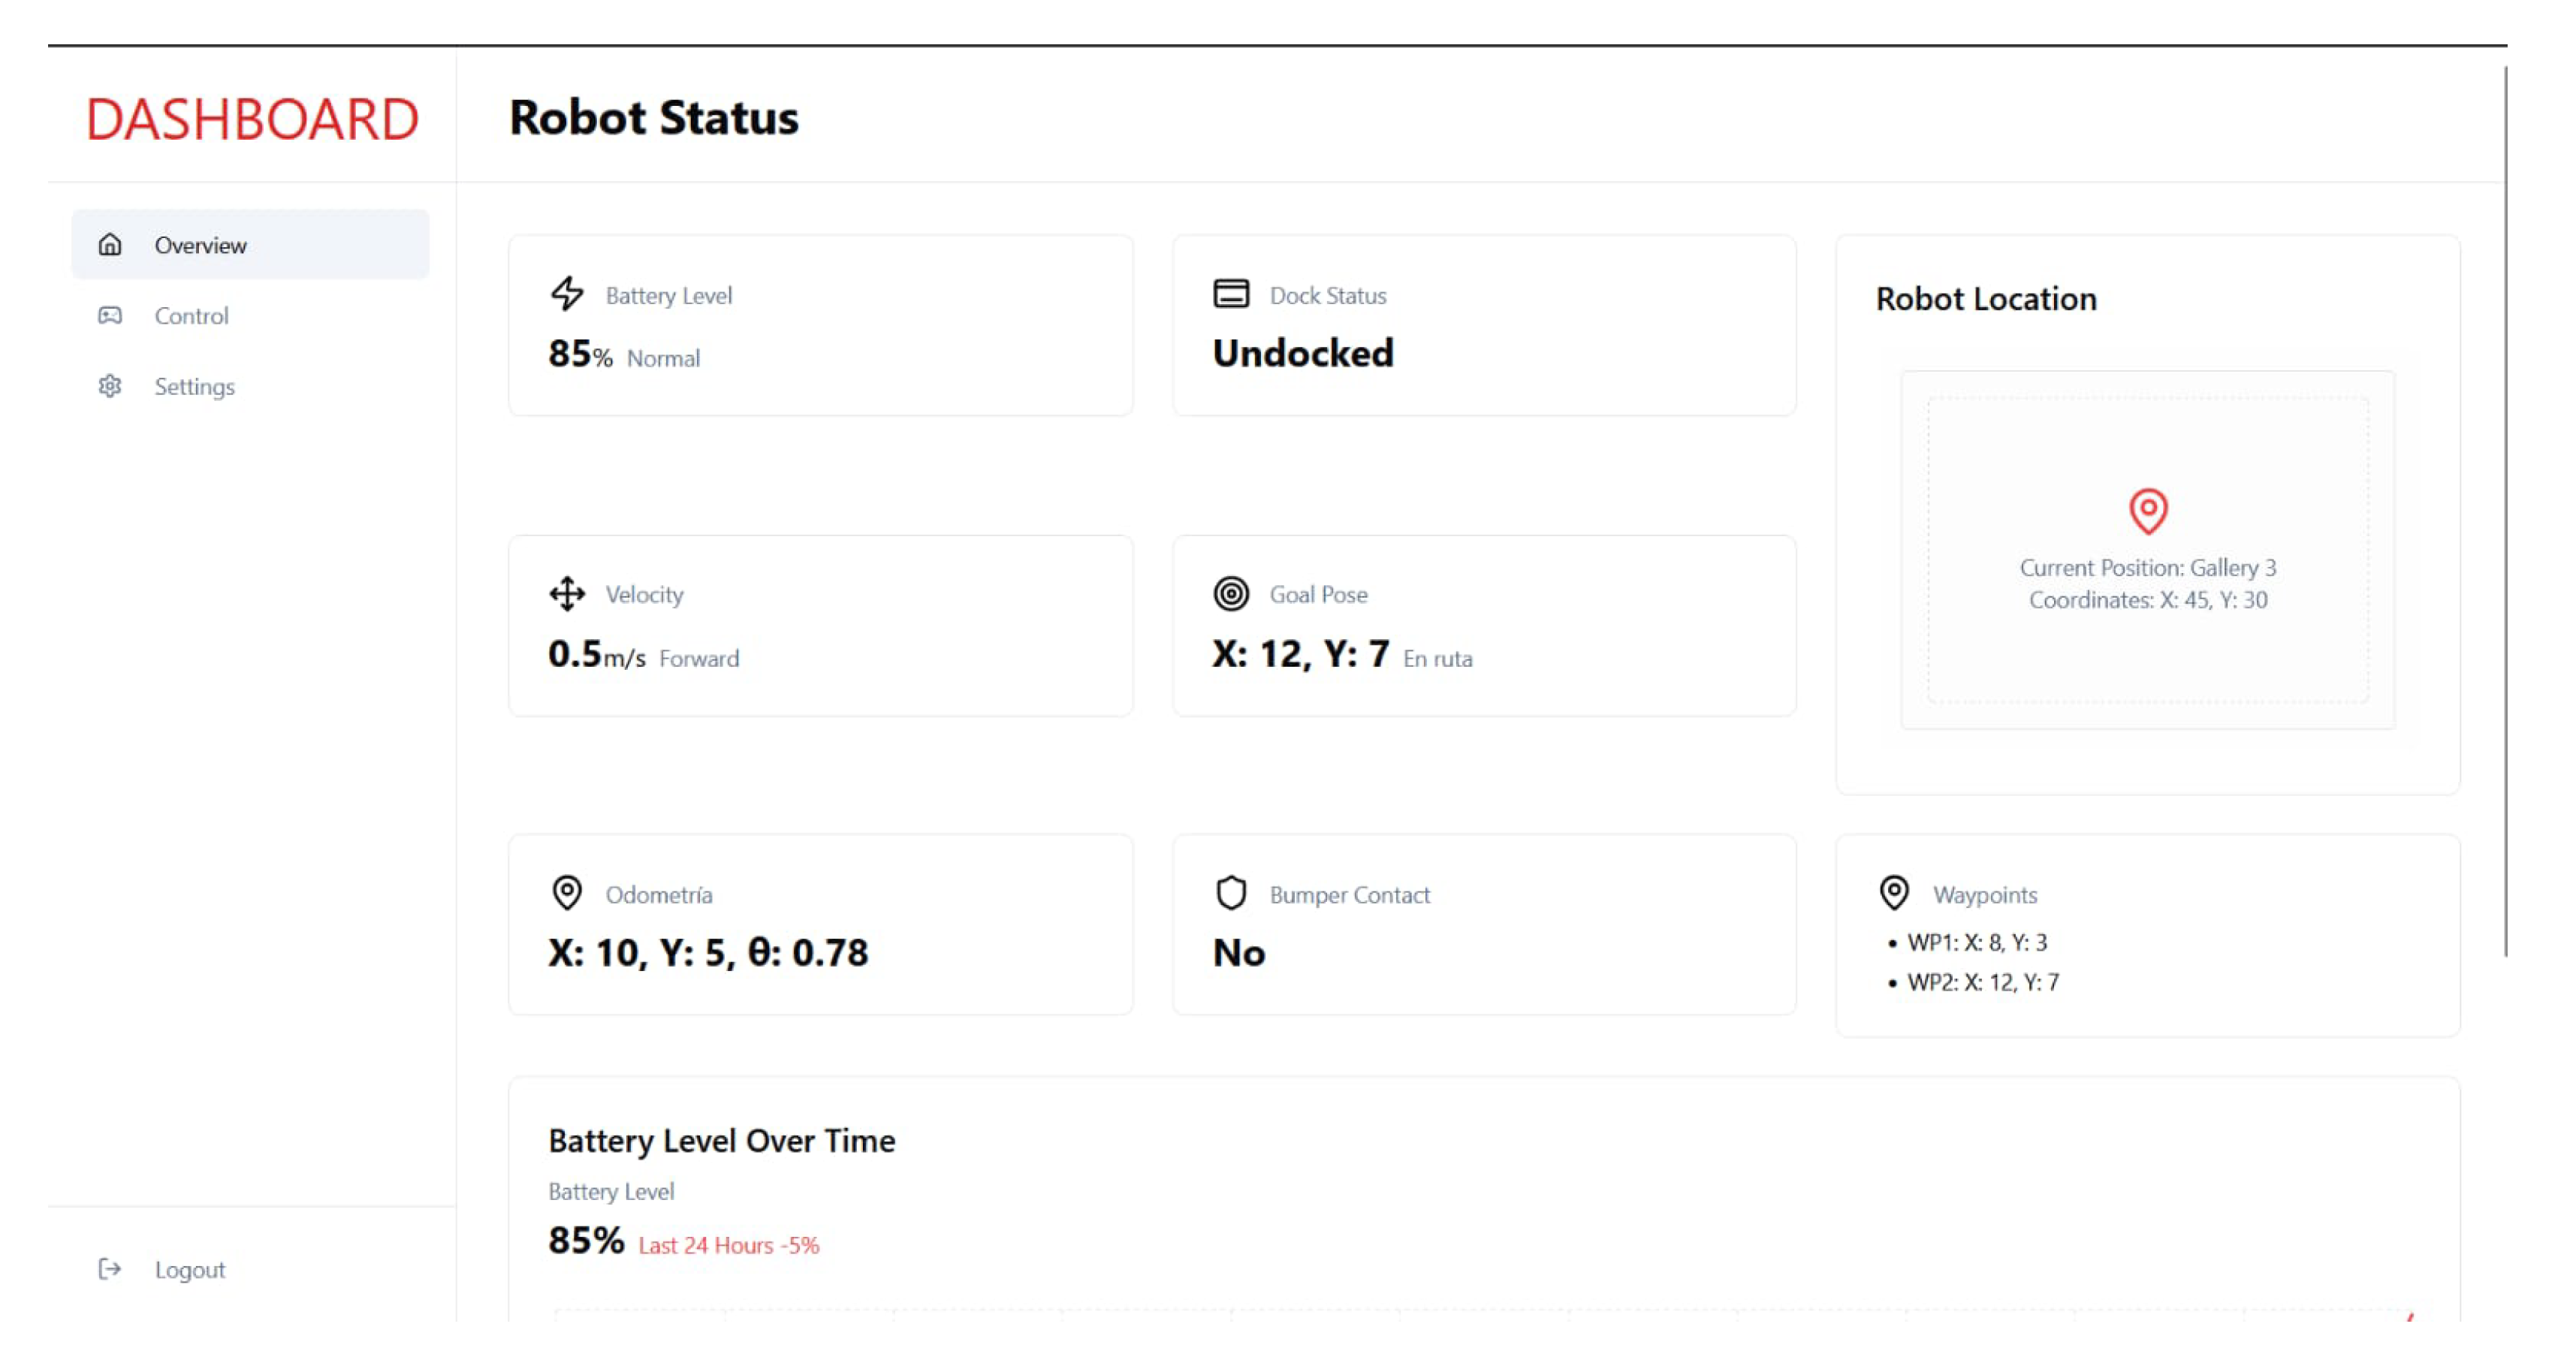Image resolution: width=2576 pixels, height=1360 pixels.
Task: Click the Logout link
Action: coord(189,1269)
